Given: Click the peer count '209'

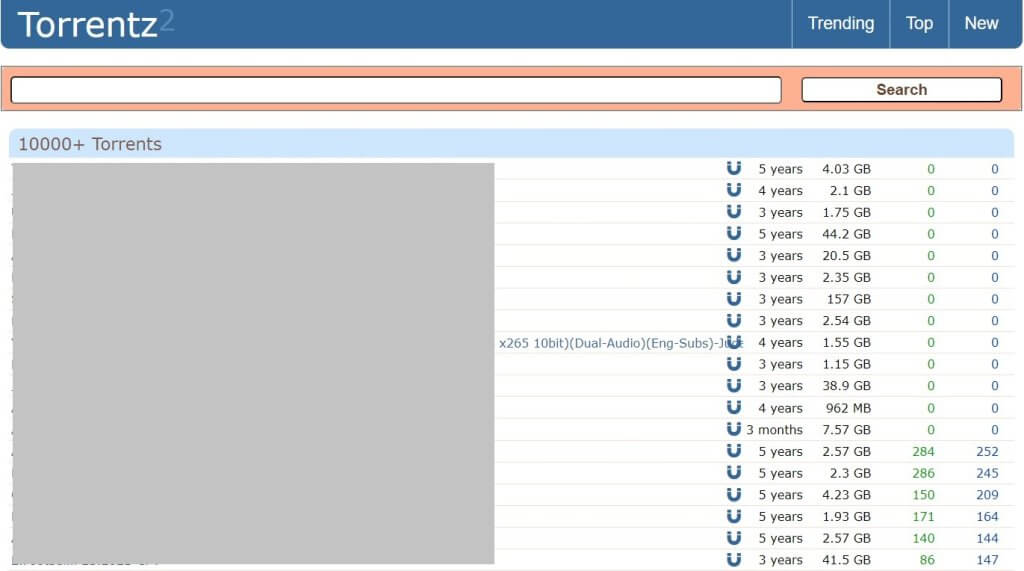Looking at the screenshot, I should (x=987, y=495).
